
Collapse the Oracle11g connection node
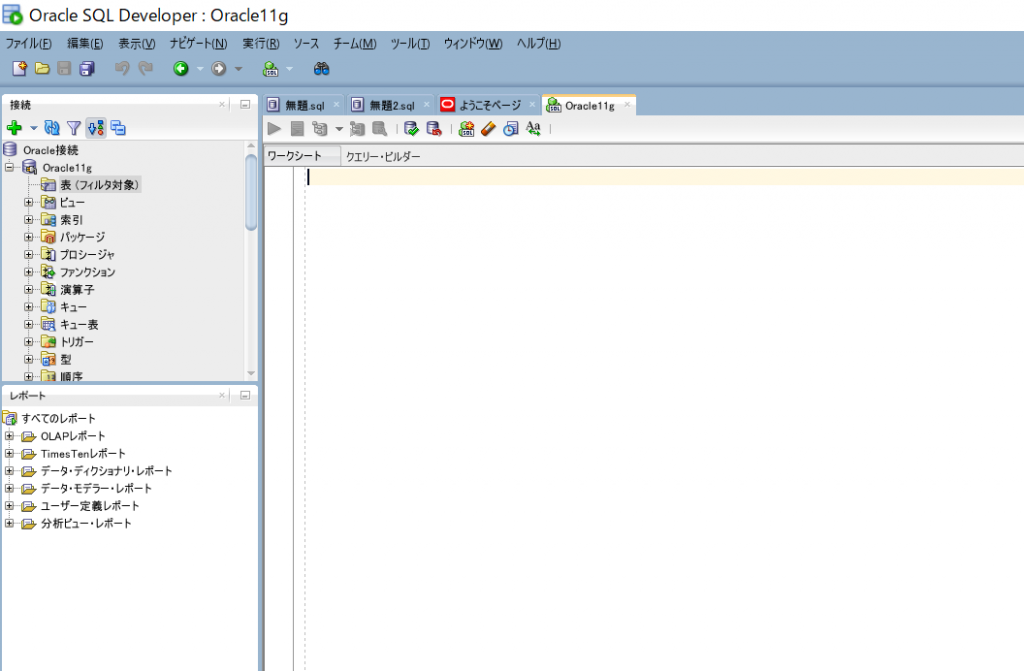click(9, 167)
